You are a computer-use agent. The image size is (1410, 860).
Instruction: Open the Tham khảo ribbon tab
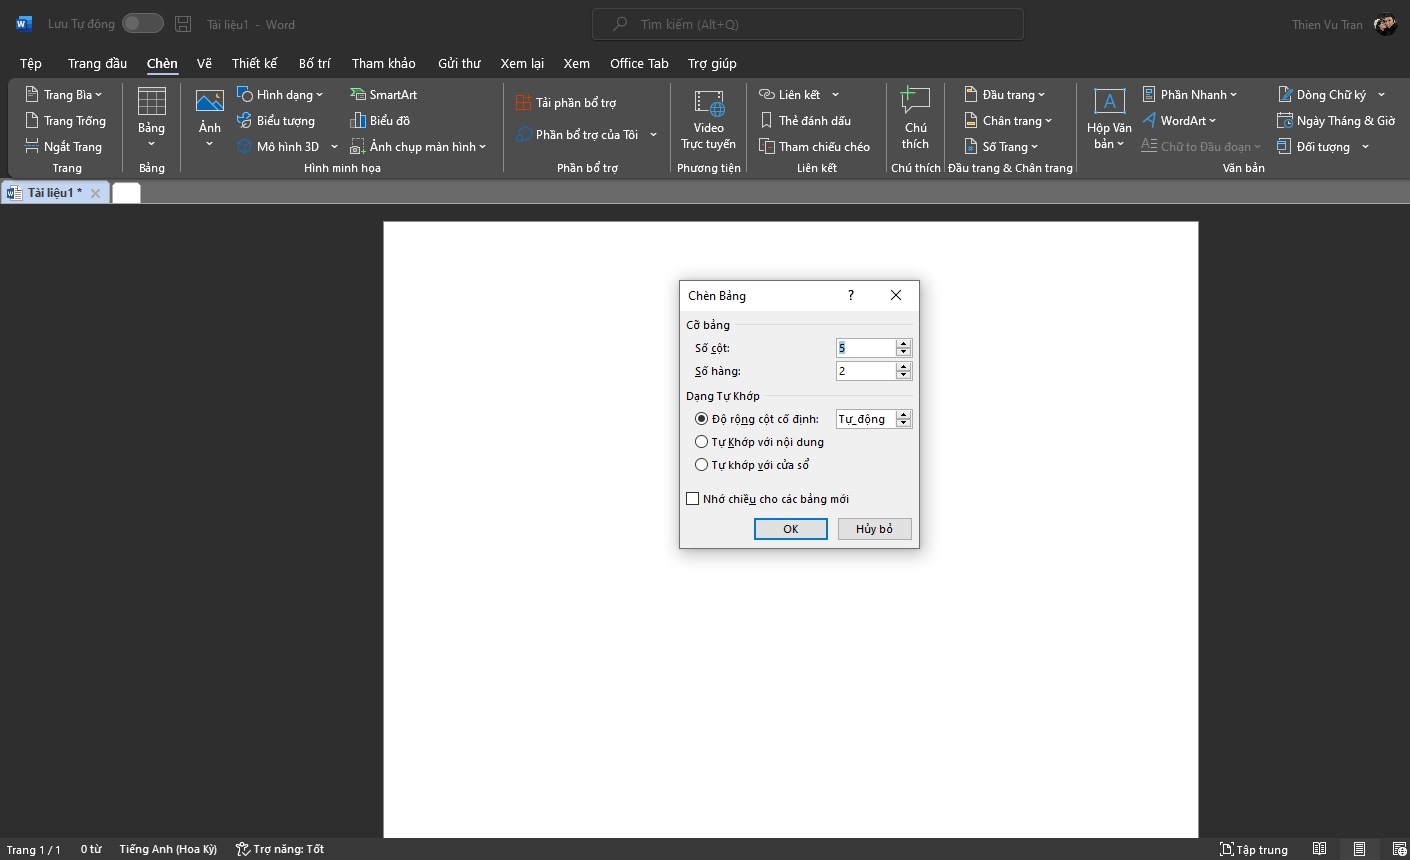tap(383, 63)
